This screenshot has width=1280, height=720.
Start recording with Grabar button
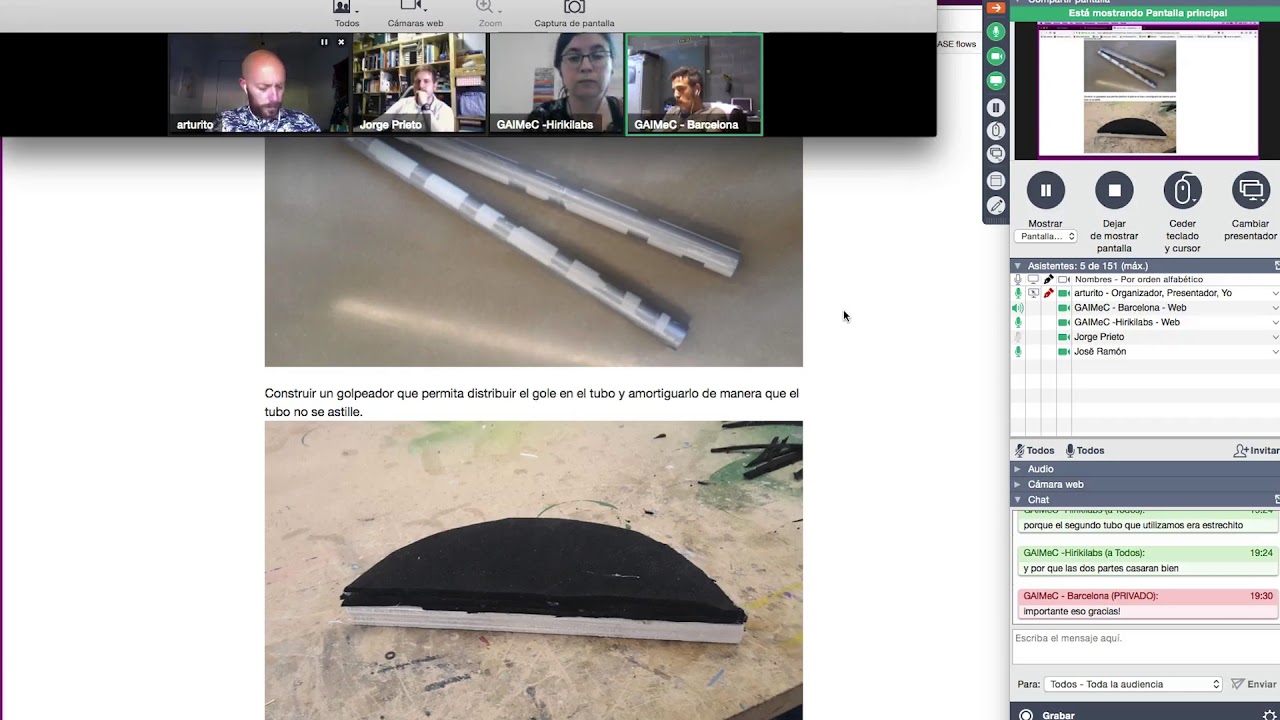1047,715
